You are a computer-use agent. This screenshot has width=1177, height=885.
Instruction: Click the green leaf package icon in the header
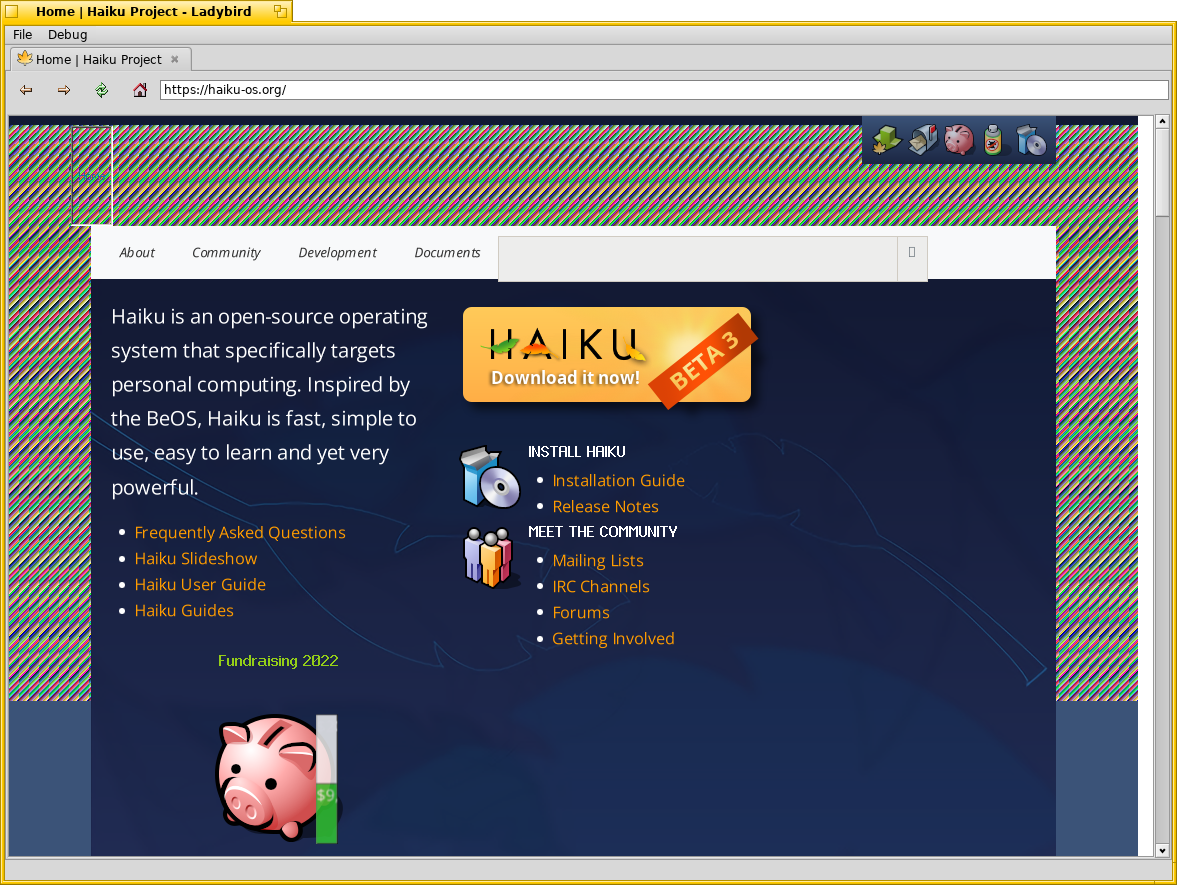tap(886, 140)
